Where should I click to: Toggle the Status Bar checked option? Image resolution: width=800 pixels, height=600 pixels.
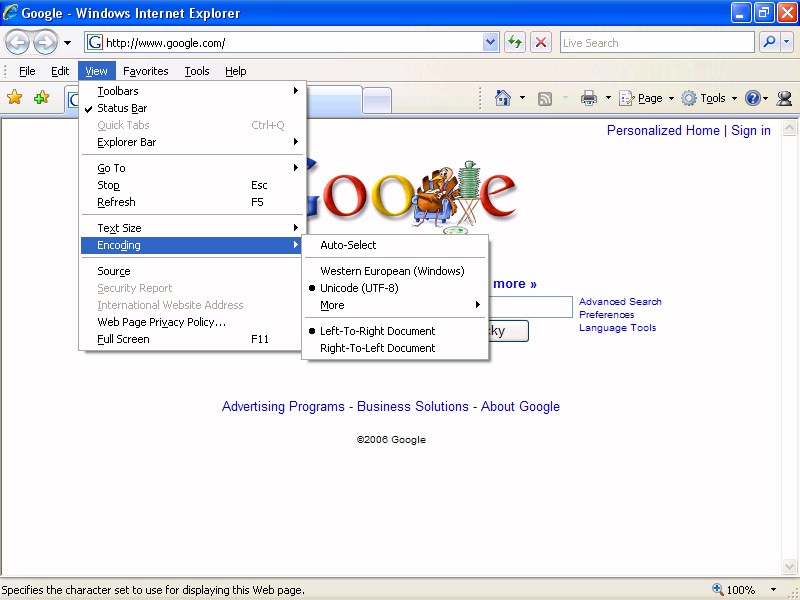122,108
